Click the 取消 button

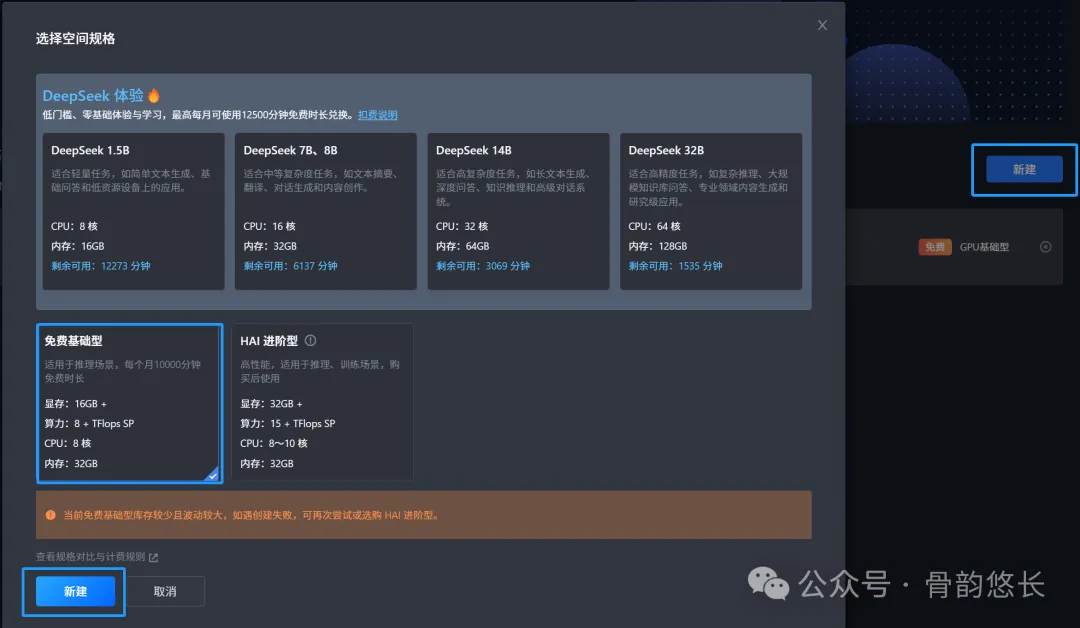click(165, 592)
